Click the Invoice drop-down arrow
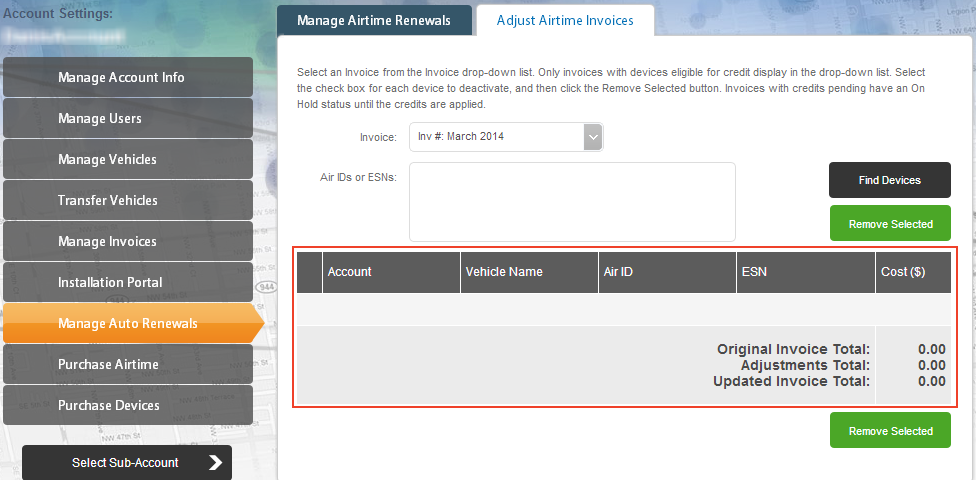The image size is (976, 484). coord(593,137)
